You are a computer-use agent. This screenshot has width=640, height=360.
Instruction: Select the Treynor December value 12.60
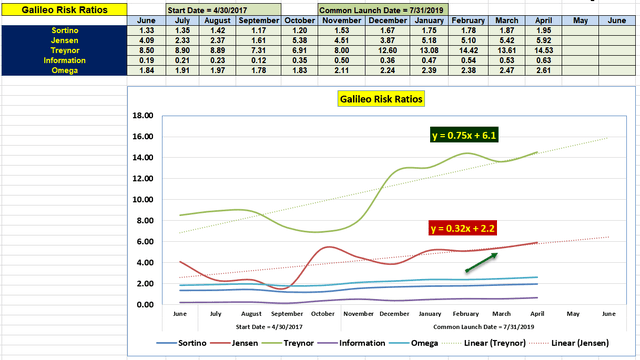coord(387,50)
